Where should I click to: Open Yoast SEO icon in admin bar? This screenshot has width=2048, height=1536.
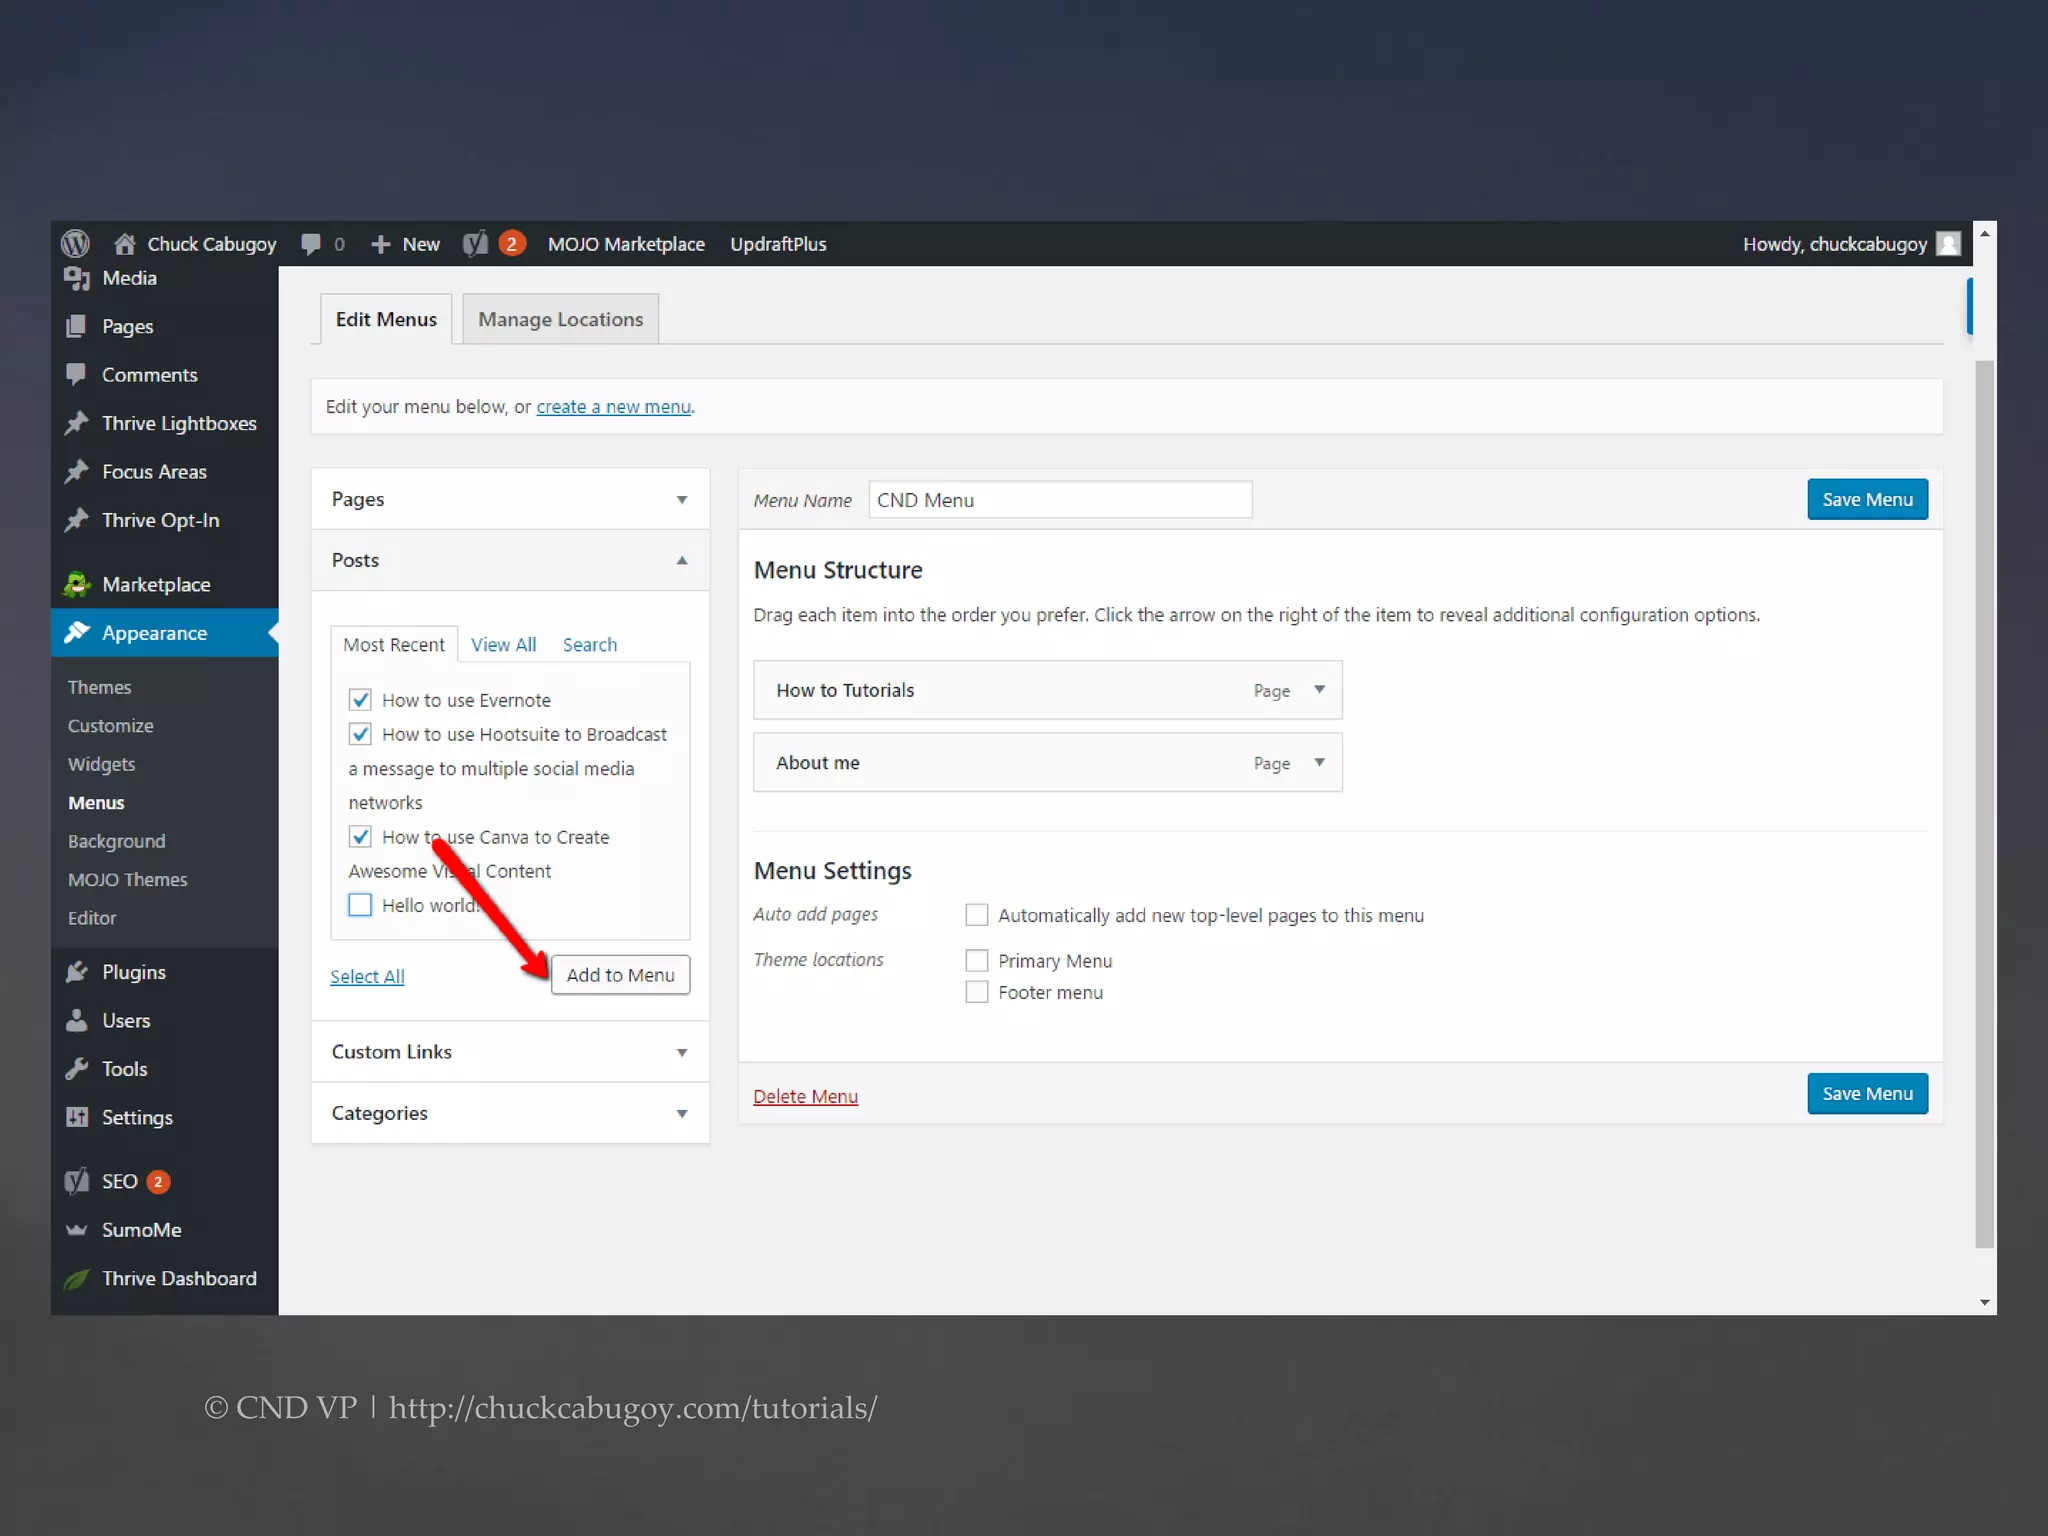point(476,243)
